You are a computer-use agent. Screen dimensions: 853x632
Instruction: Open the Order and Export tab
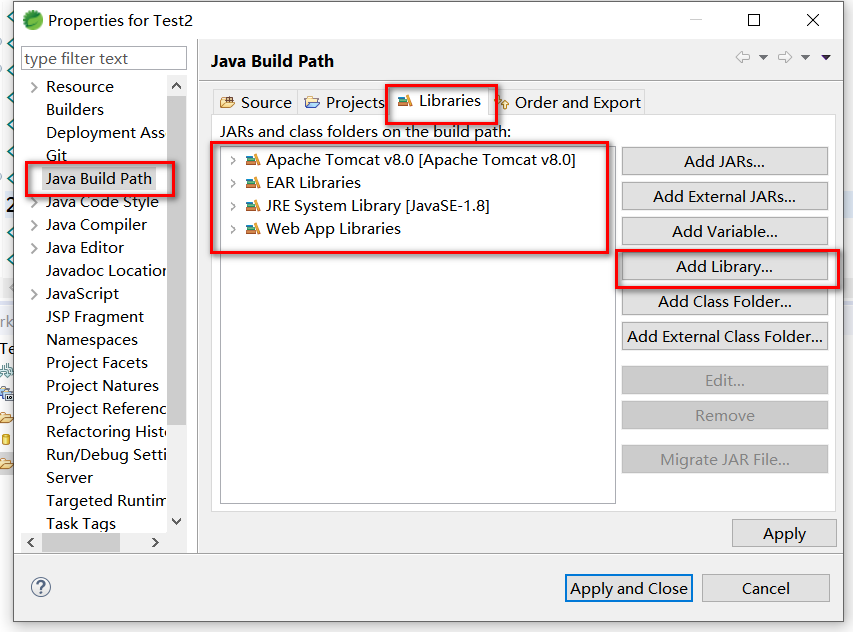[569, 102]
